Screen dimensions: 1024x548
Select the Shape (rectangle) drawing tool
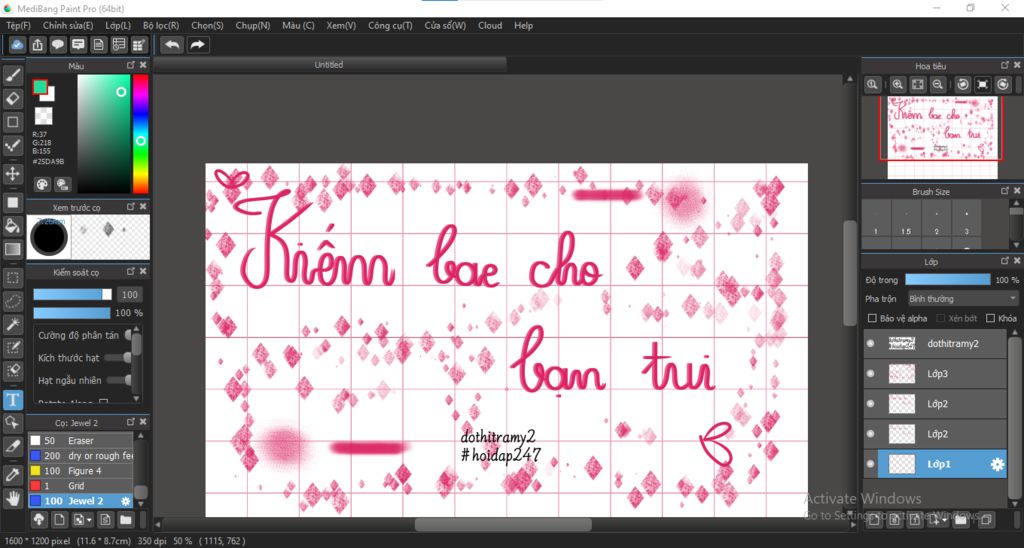pyautogui.click(x=12, y=122)
